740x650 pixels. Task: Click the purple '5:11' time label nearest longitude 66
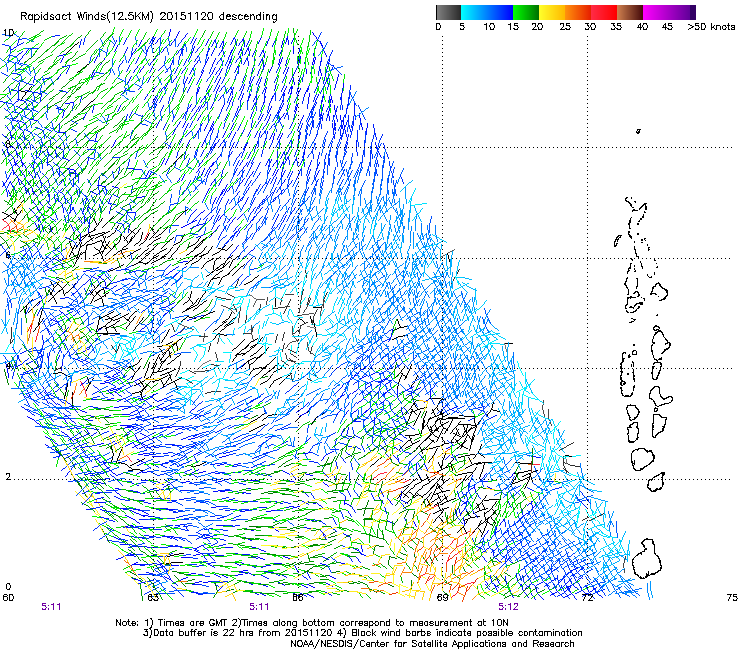260,607
